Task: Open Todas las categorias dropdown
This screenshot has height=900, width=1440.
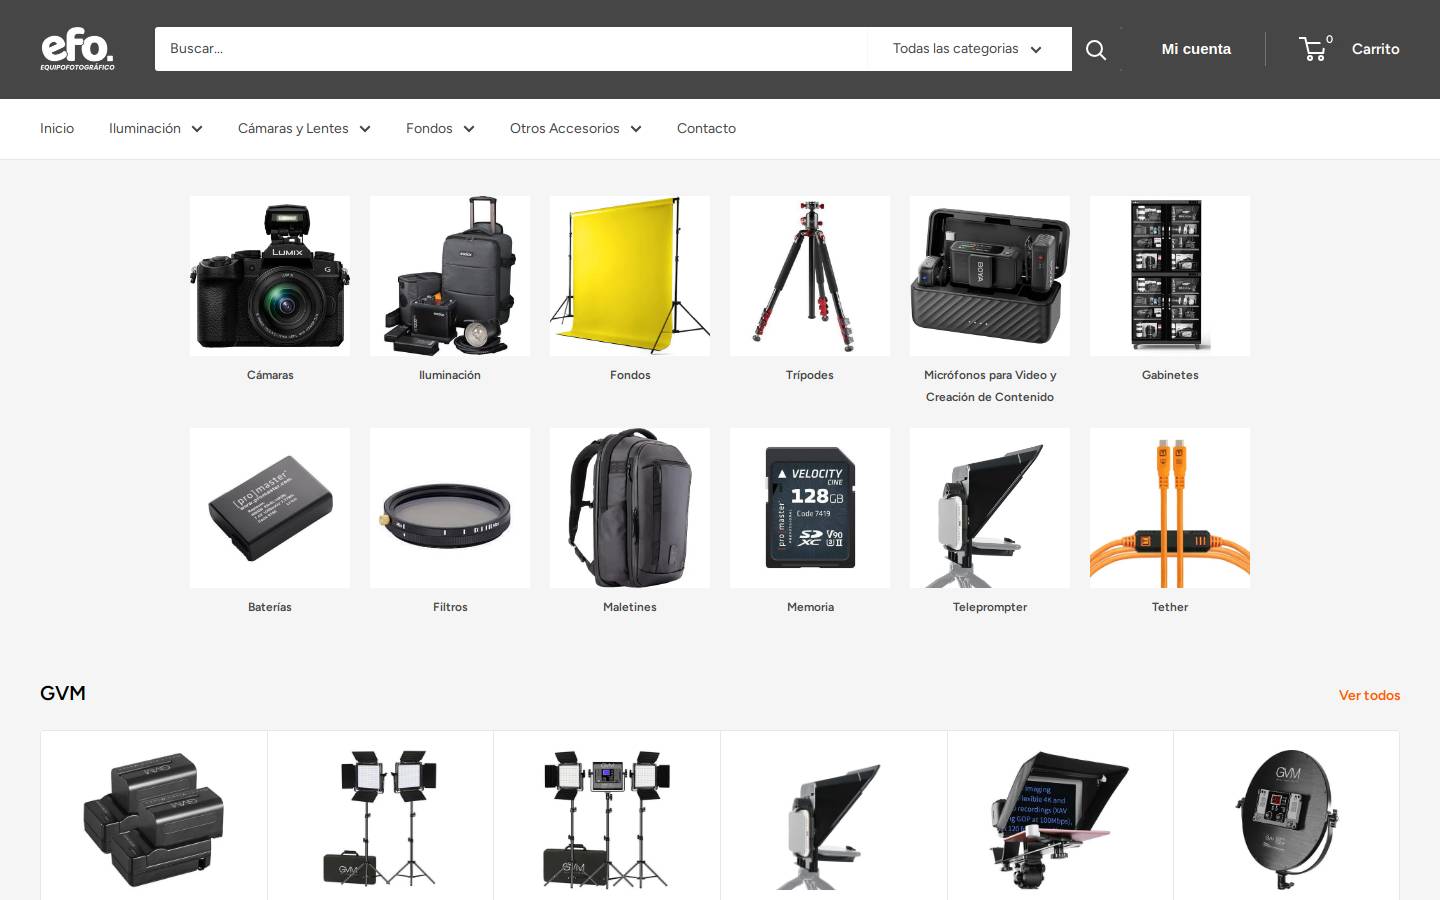Action: [967, 49]
